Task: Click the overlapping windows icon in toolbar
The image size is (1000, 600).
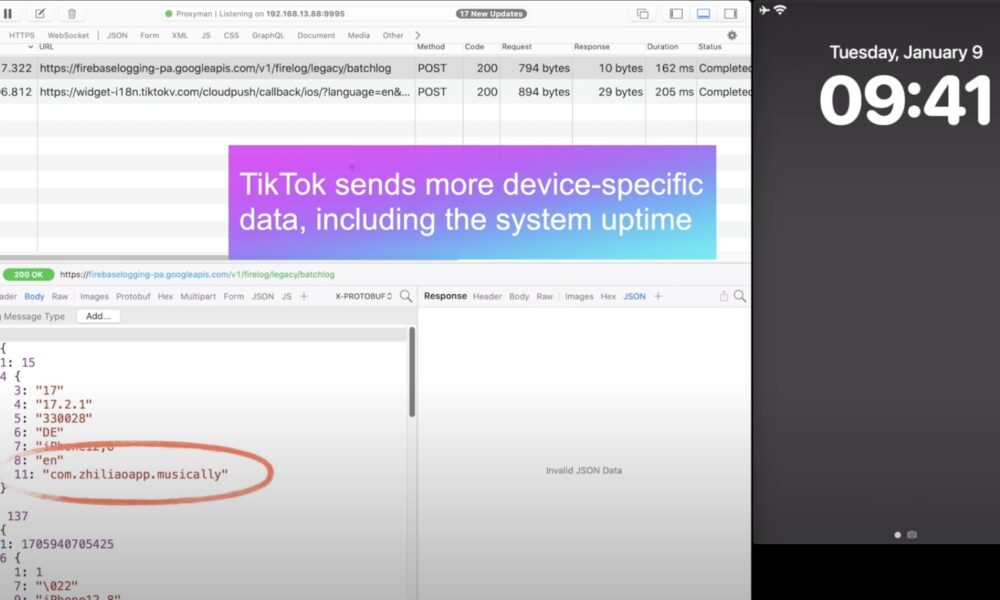Action: pos(643,13)
